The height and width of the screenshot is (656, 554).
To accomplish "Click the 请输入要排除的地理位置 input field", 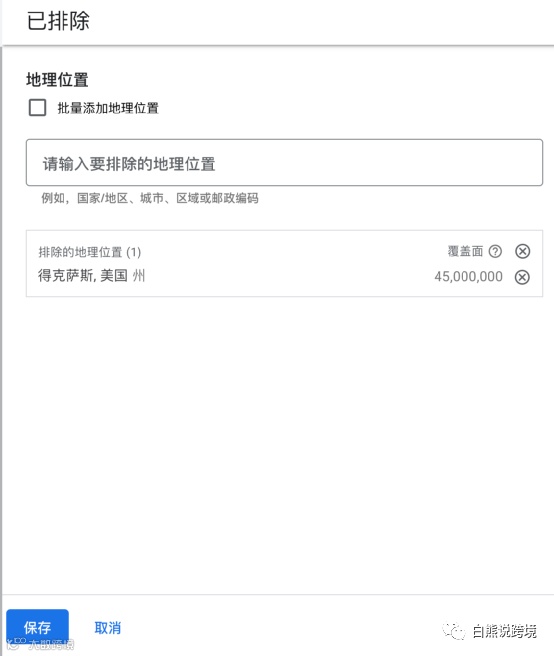I will pos(284,163).
